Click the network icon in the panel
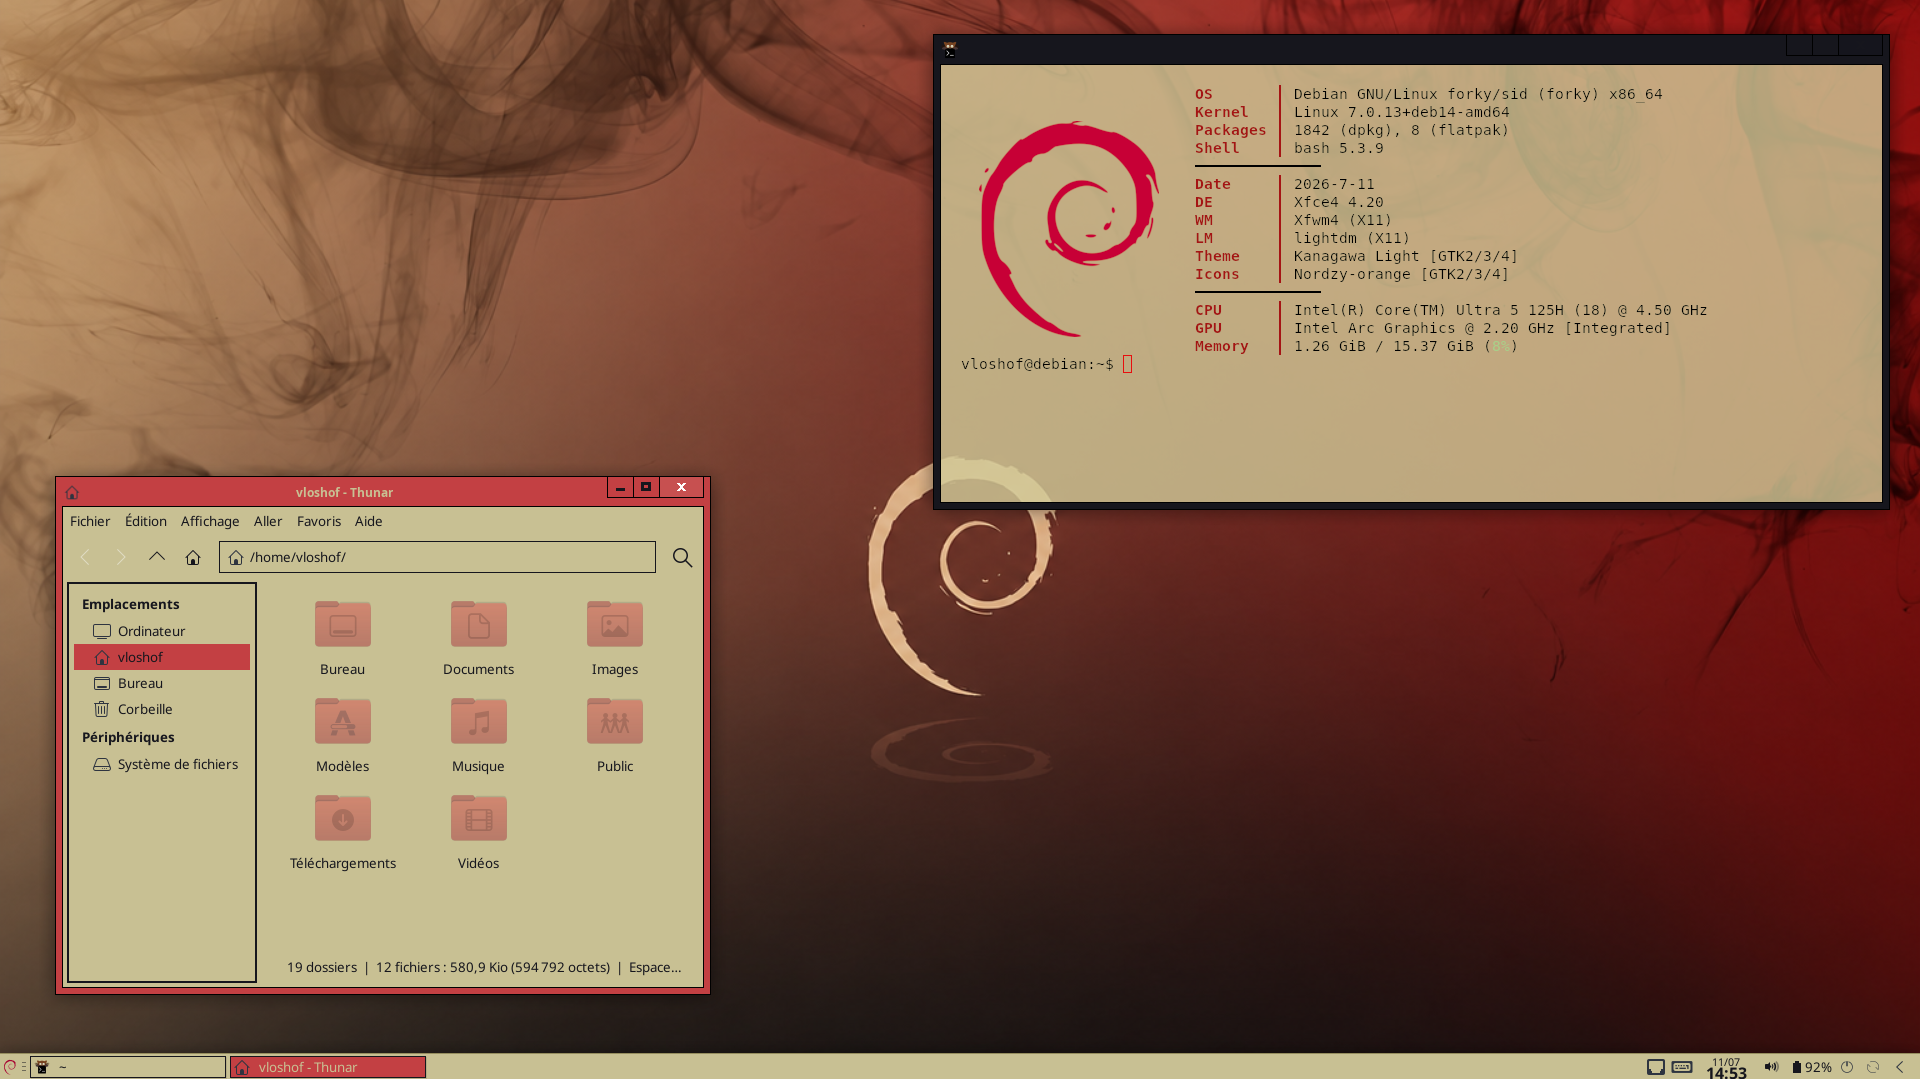The height and width of the screenshot is (1079, 1920). point(1656,1067)
